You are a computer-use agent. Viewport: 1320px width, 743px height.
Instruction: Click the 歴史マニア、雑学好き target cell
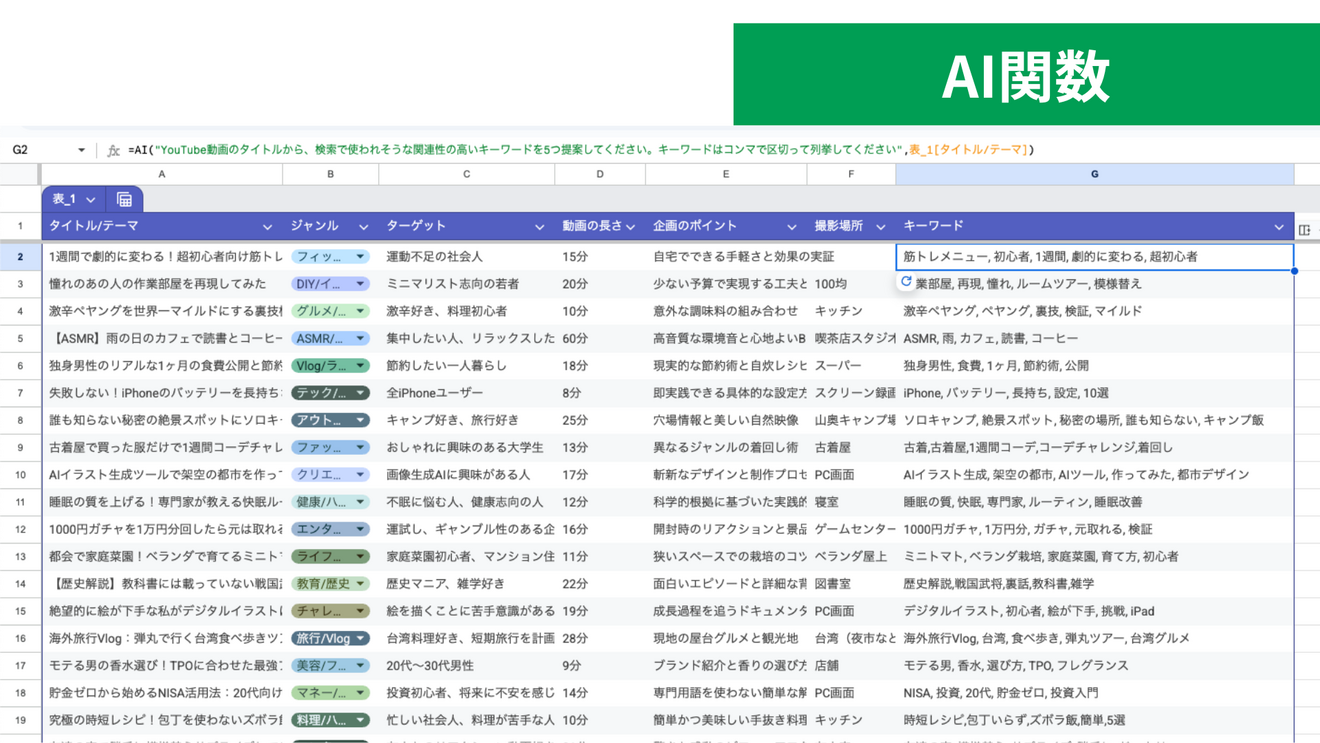[466, 584]
